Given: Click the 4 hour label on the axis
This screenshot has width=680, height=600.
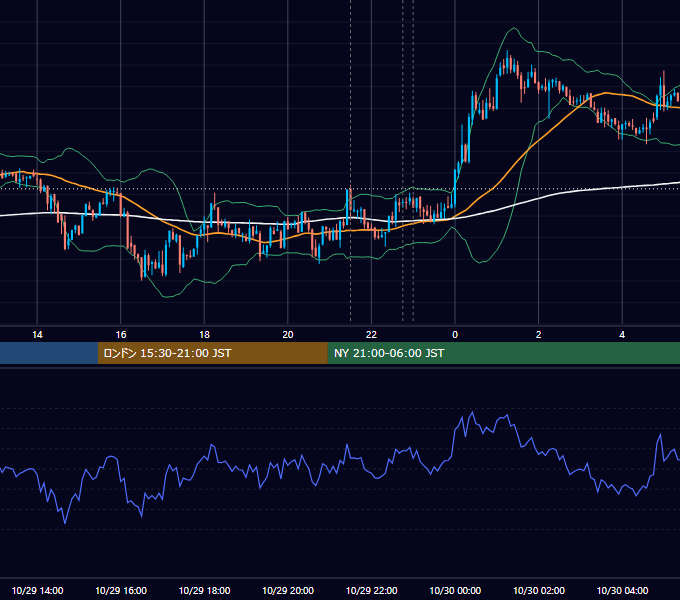Looking at the screenshot, I should [x=622, y=335].
